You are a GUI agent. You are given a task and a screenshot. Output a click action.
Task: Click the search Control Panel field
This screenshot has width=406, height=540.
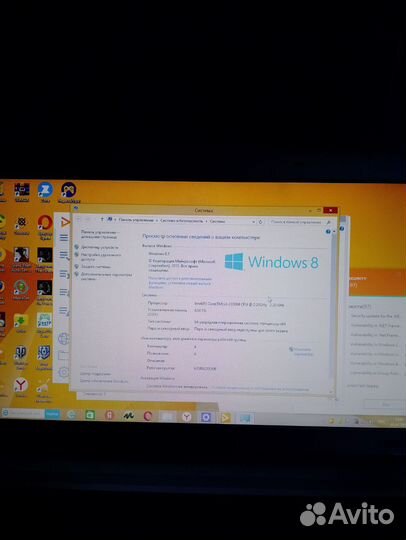tap(301, 222)
